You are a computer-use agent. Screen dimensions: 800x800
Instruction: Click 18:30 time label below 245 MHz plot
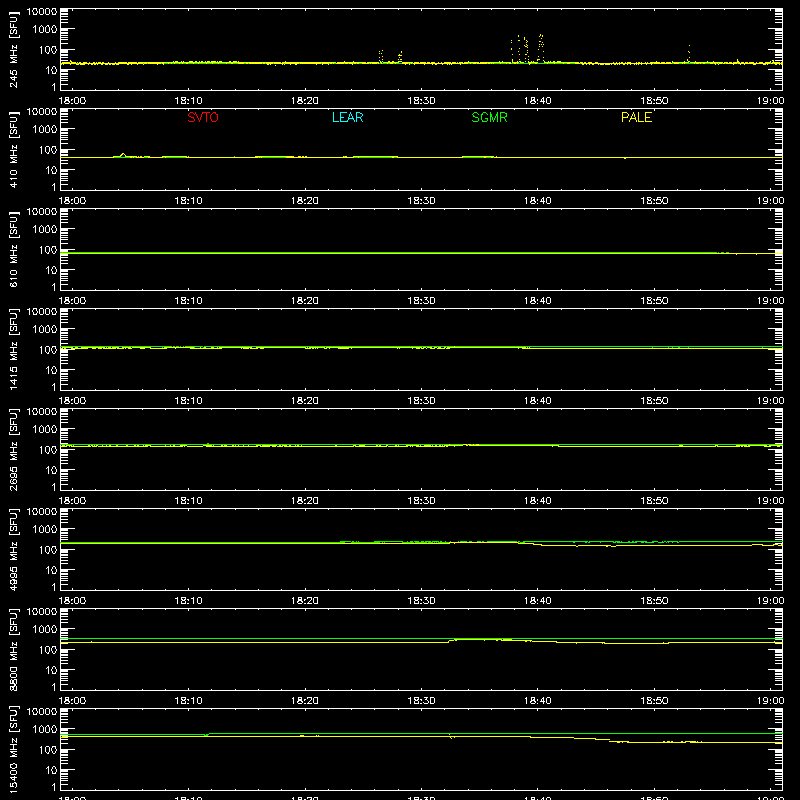421,101
